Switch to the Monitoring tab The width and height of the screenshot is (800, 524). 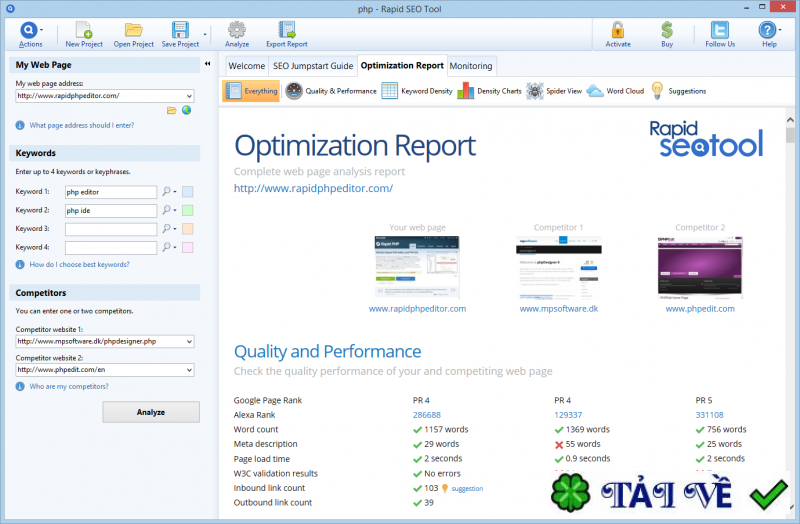click(x=471, y=66)
